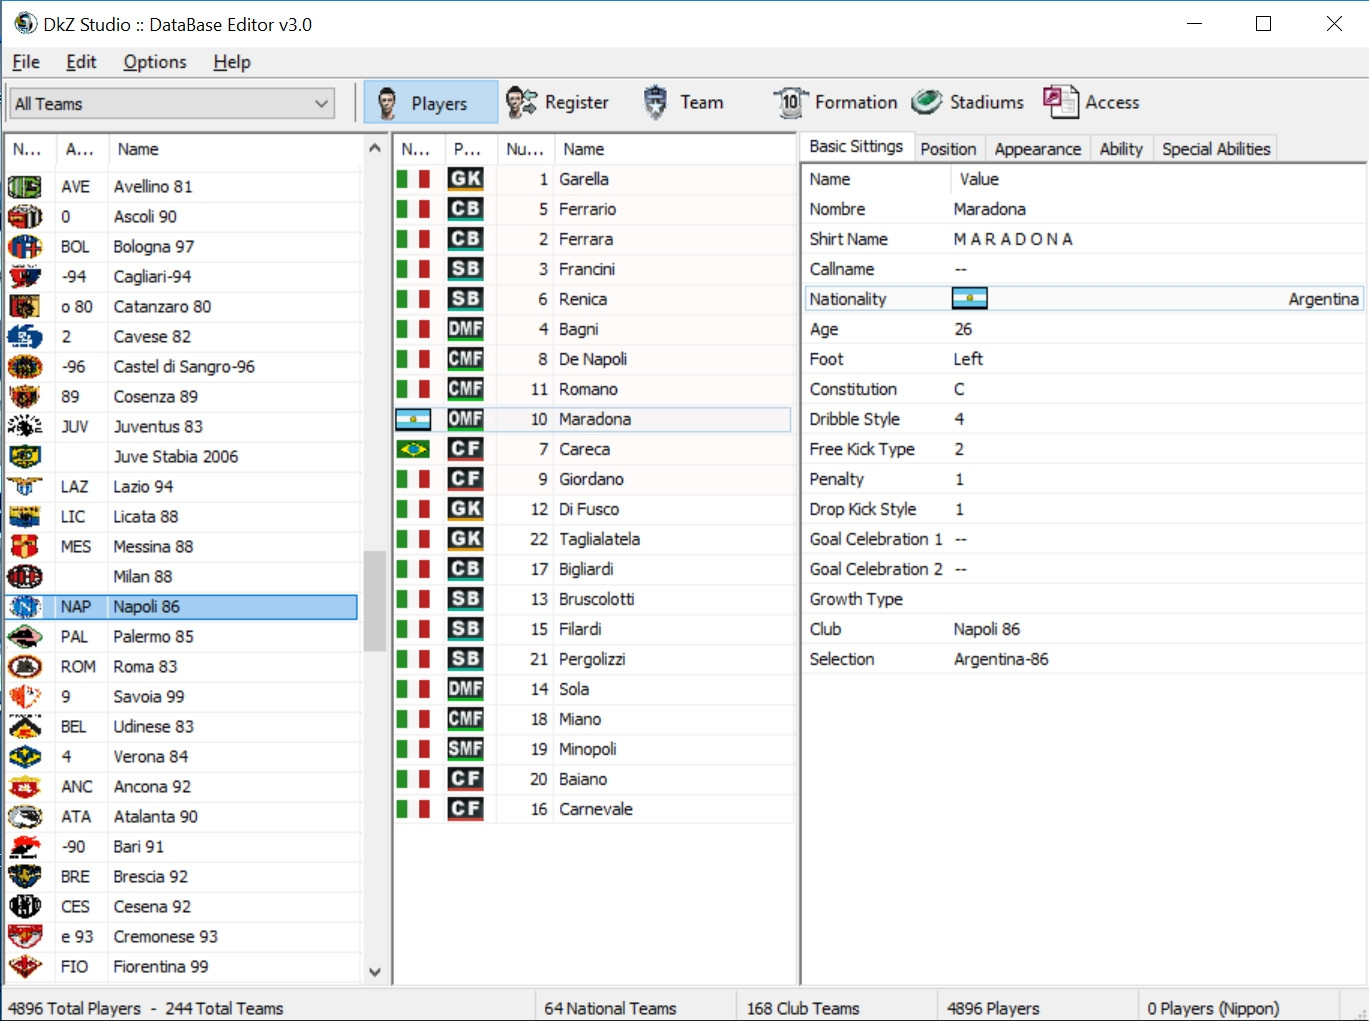The height and width of the screenshot is (1021, 1369).
Task: Click the Ascoli 90 team crest icon
Action: click(x=25, y=217)
